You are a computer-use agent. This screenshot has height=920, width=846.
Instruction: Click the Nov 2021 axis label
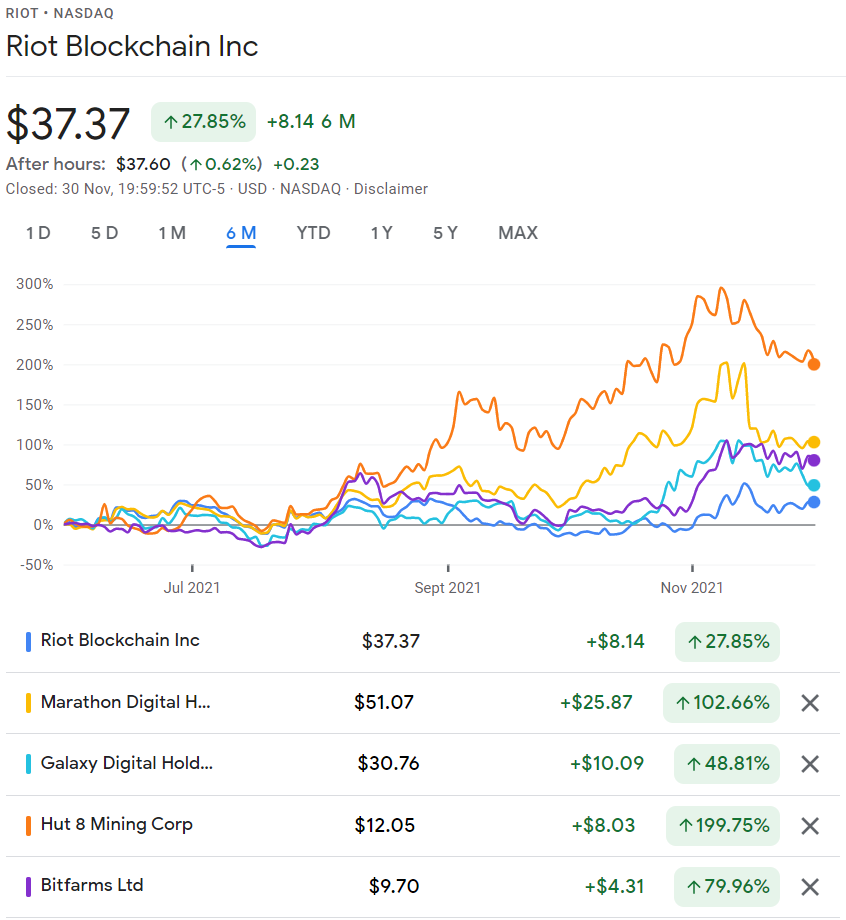tap(692, 588)
